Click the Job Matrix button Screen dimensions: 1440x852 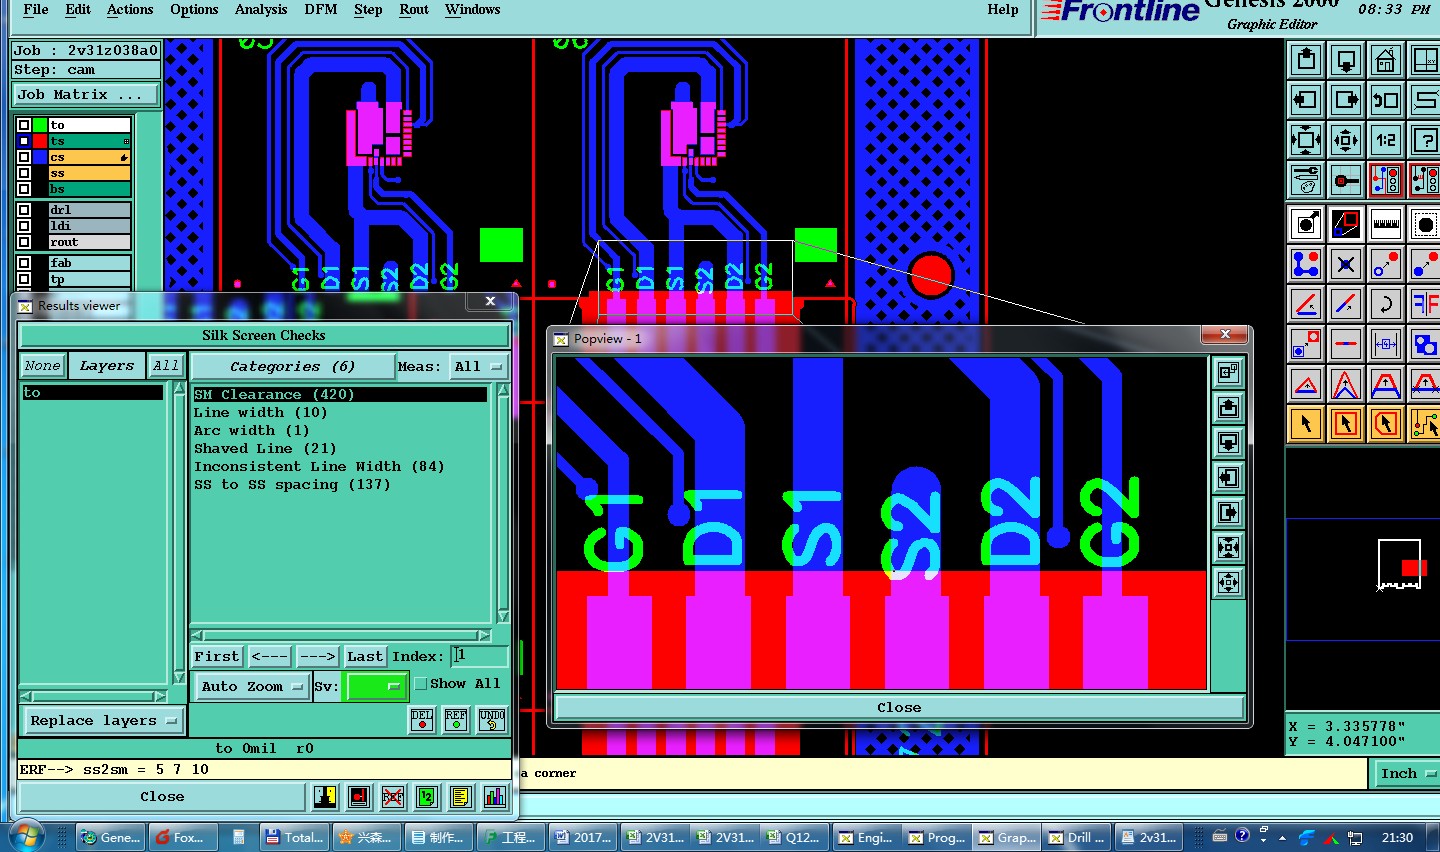[87, 95]
